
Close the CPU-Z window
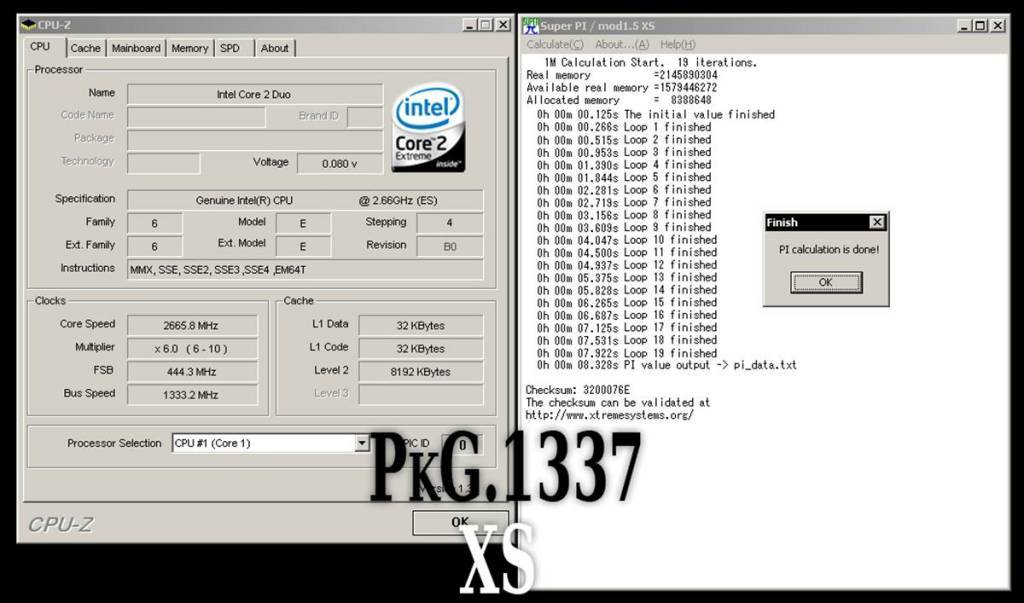pyautogui.click(x=503, y=25)
